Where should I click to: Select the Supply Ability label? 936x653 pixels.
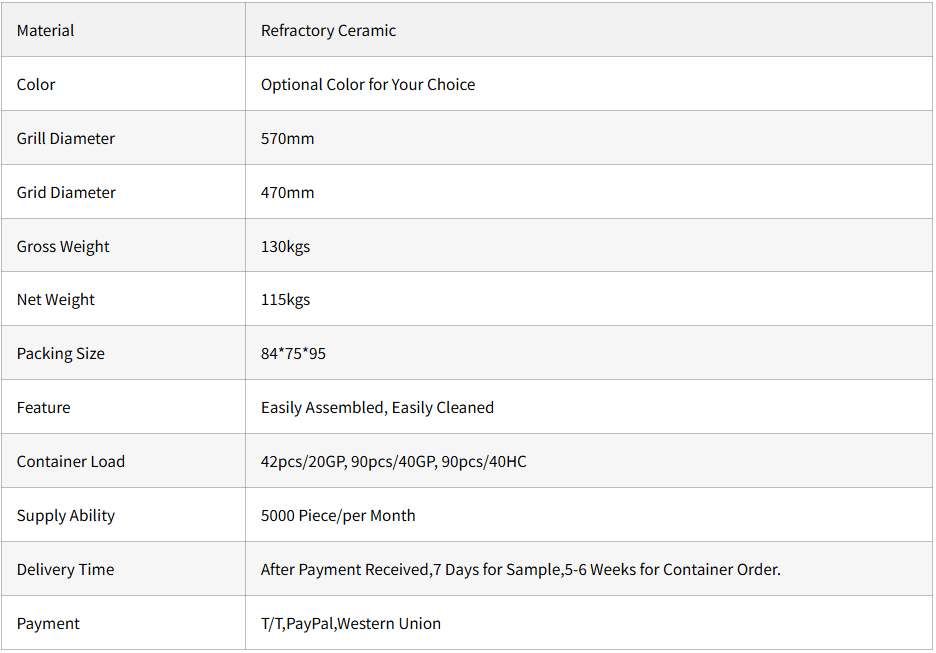[x=66, y=516]
